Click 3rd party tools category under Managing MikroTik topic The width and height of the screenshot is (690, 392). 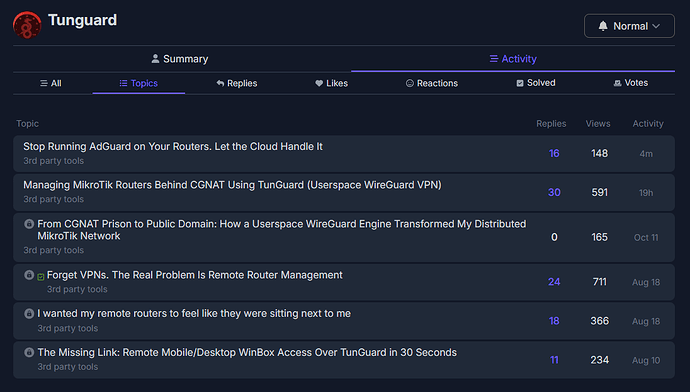[54, 199]
